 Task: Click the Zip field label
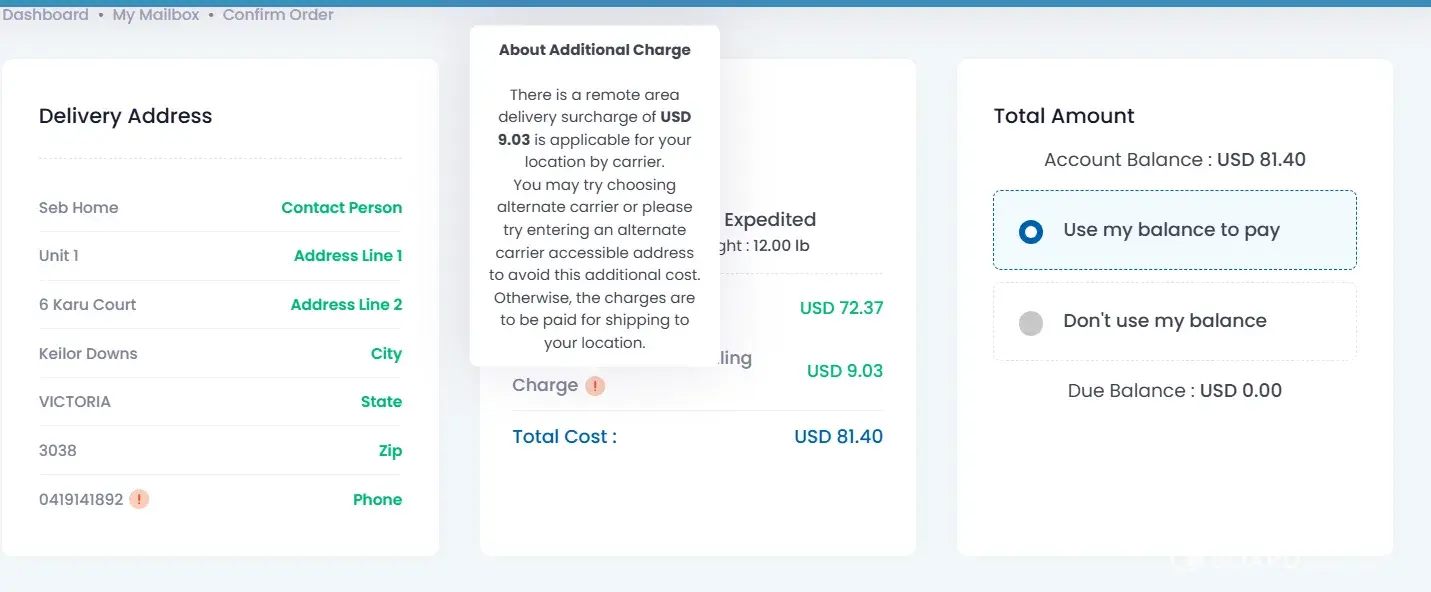coord(390,451)
